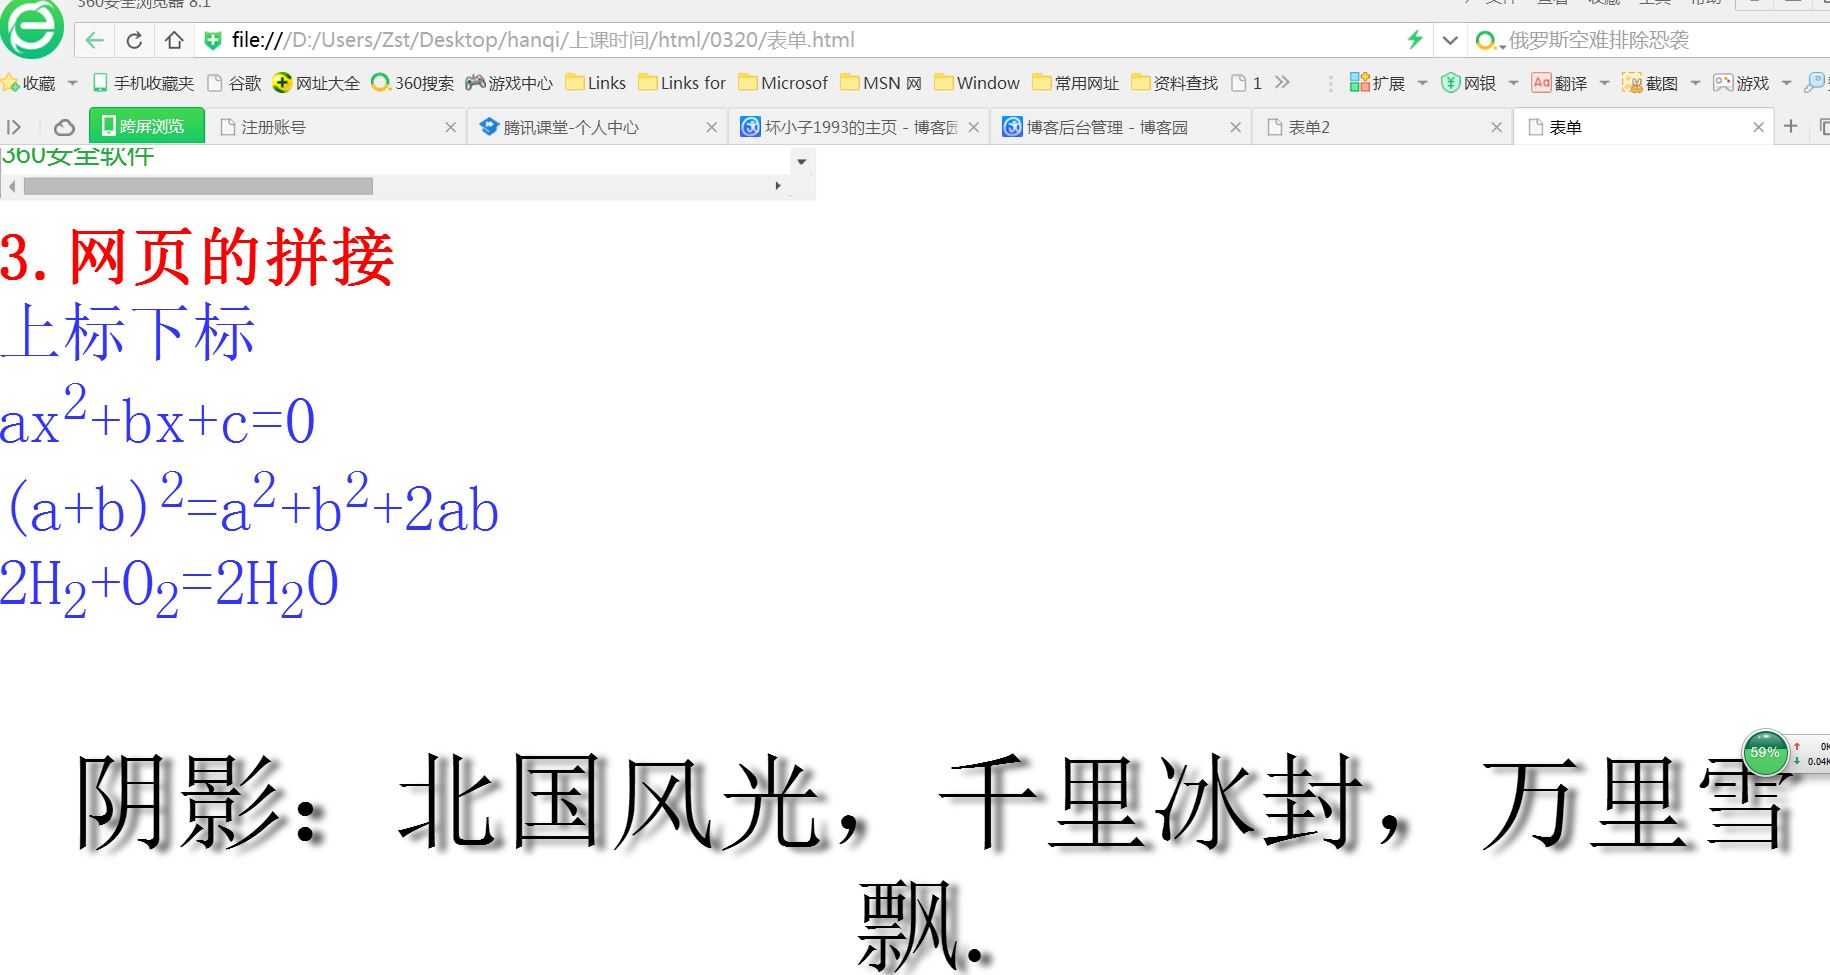Viewport: 1830px width, 975px height.
Task: Open a new tab with plus button
Action: point(1790,126)
